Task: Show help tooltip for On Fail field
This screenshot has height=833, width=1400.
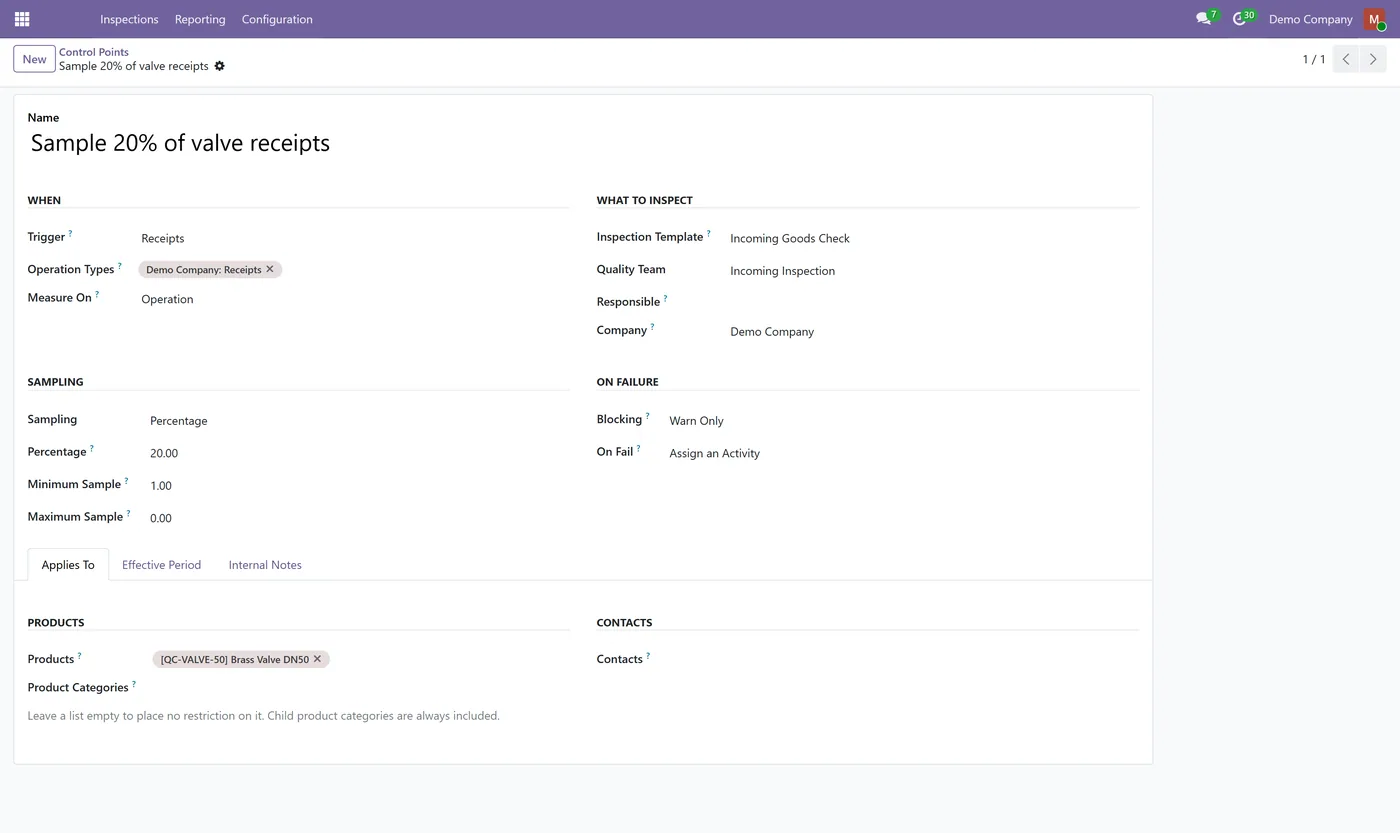Action: coord(638,447)
